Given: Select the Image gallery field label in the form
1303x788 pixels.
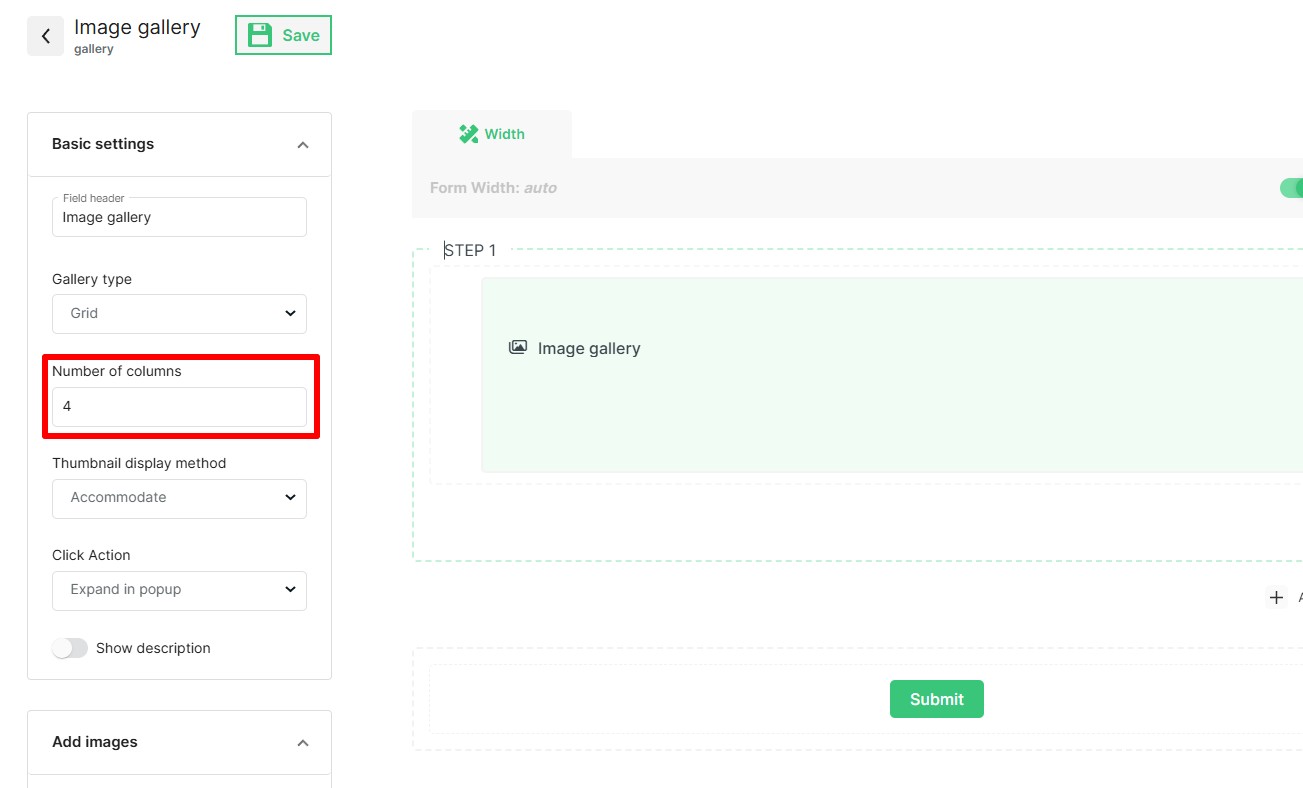Looking at the screenshot, I should coord(588,348).
